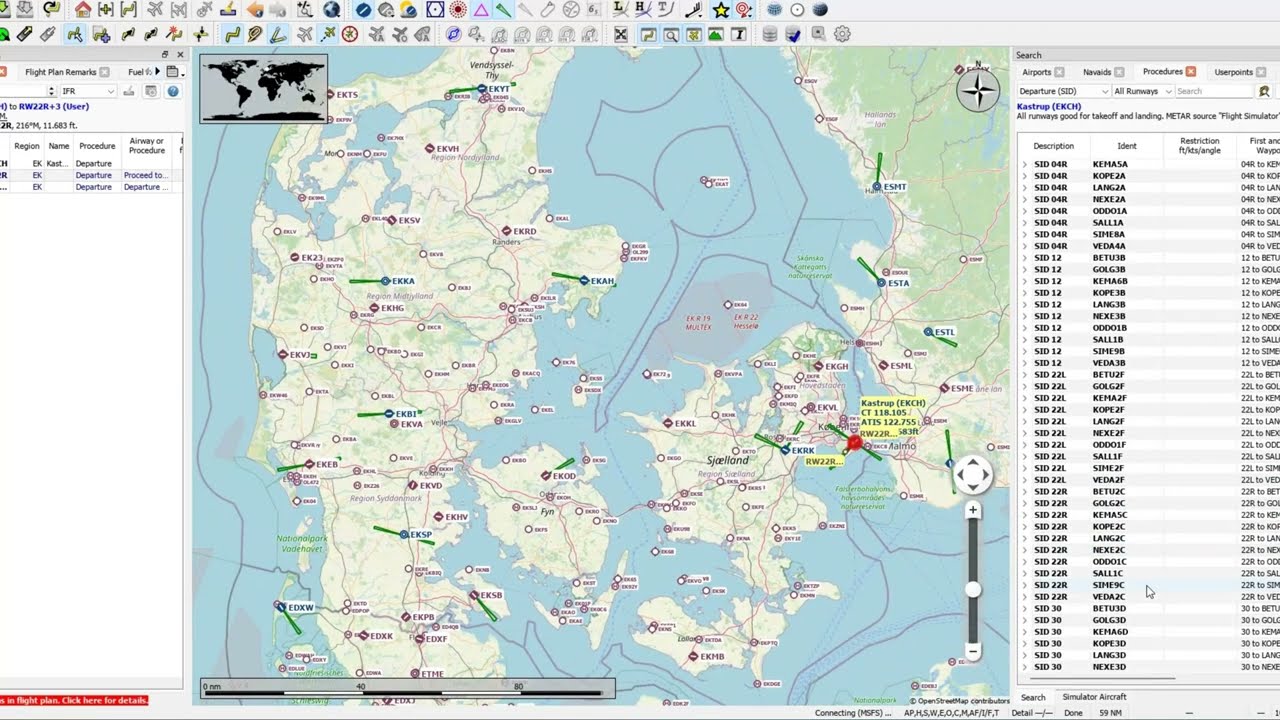
Task: Click the magnifier search window icon
Action: point(671,34)
